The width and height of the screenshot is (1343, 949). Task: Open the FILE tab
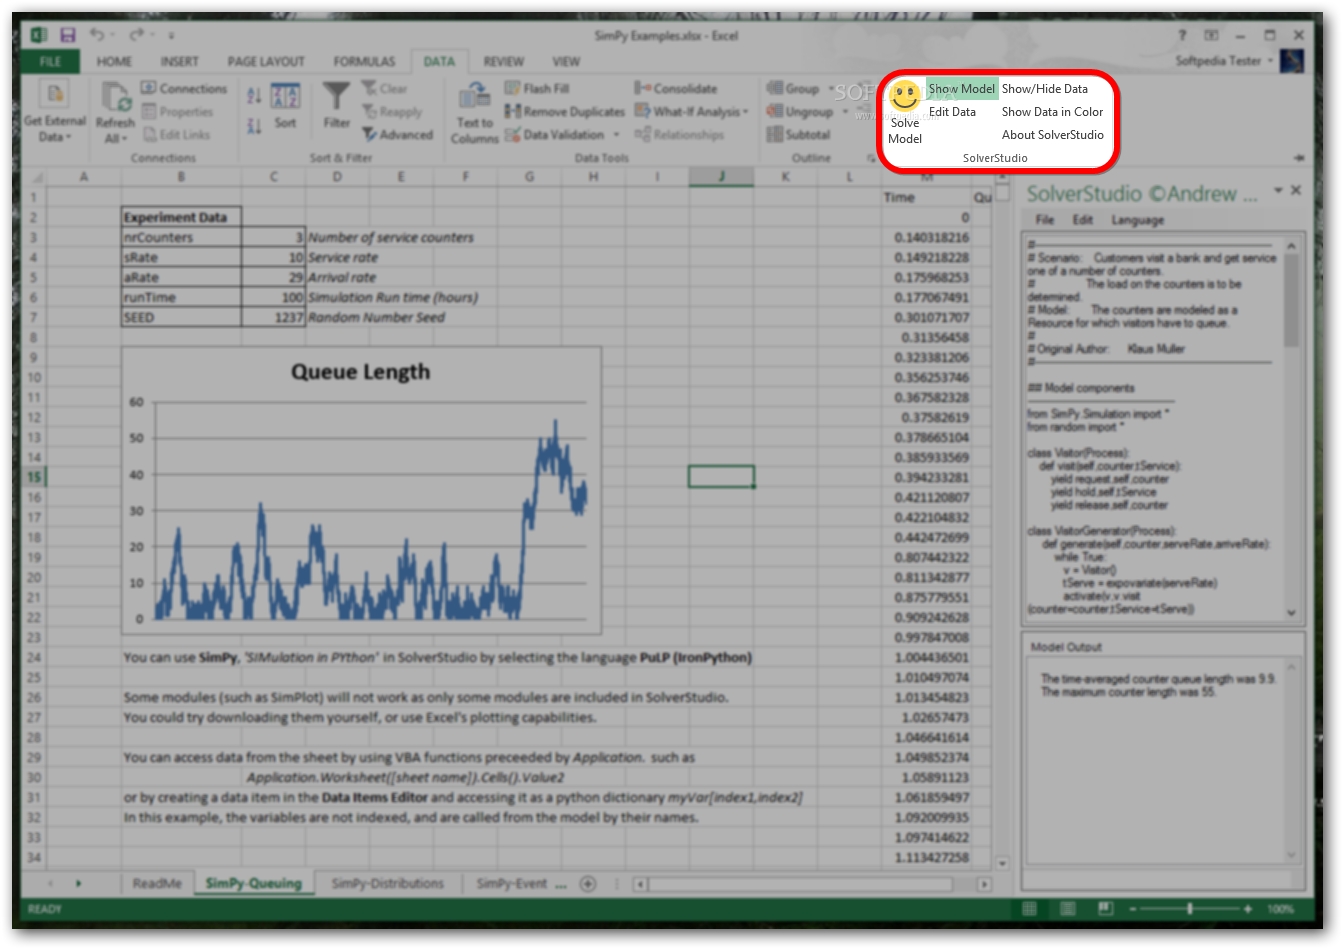coord(50,61)
